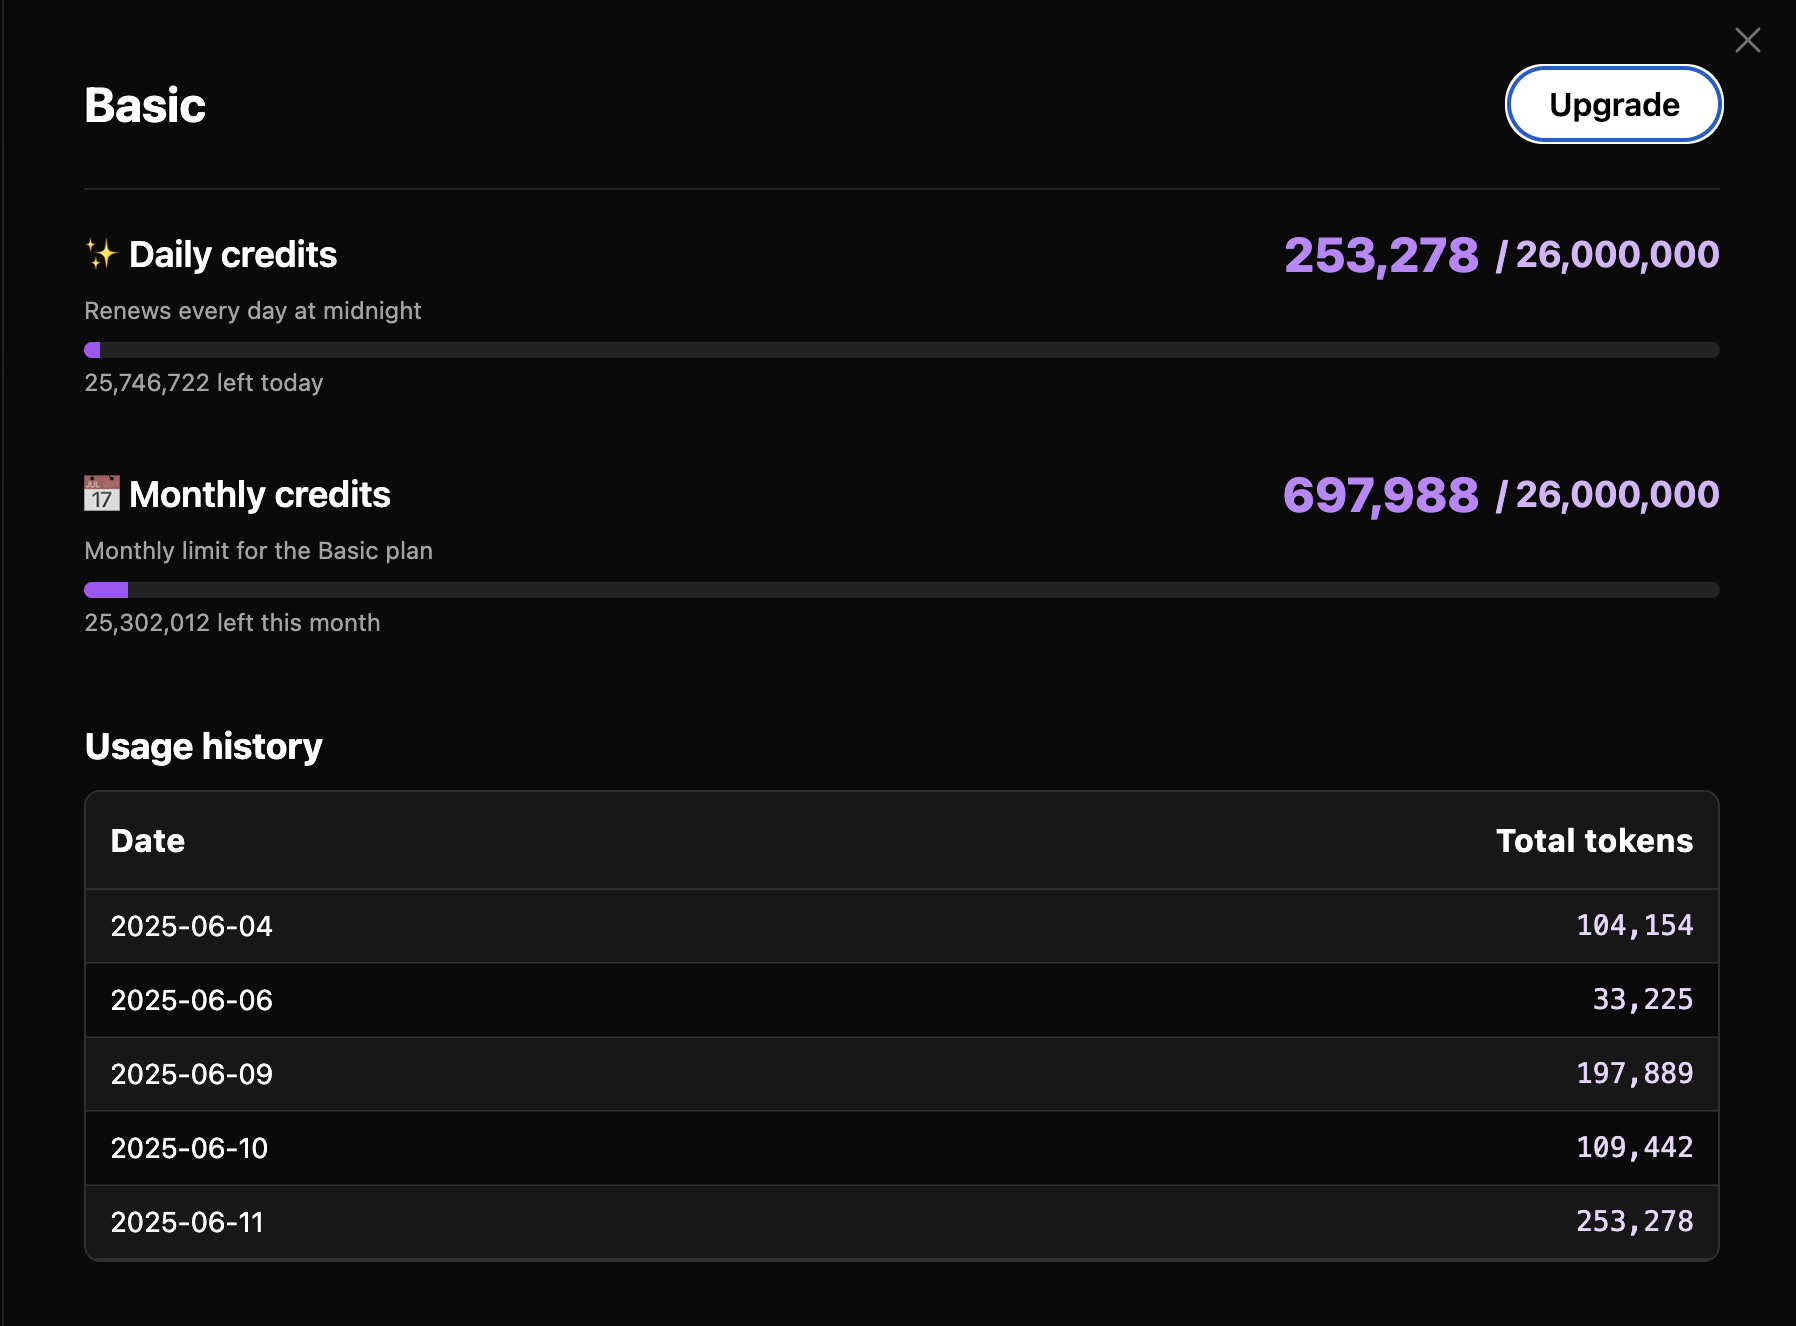Click the daily usage count 253,278
This screenshot has width=1796, height=1326.
pos(1381,255)
